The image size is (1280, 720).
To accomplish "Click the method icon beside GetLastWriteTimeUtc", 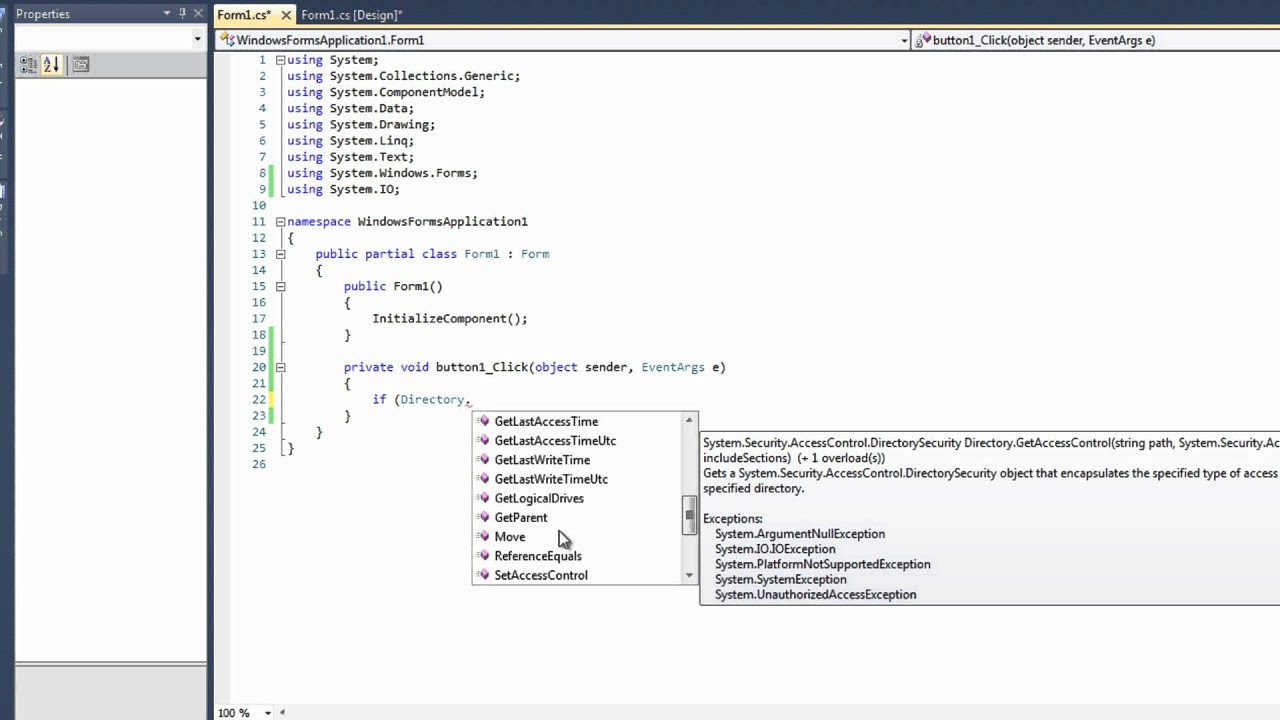I will point(484,479).
